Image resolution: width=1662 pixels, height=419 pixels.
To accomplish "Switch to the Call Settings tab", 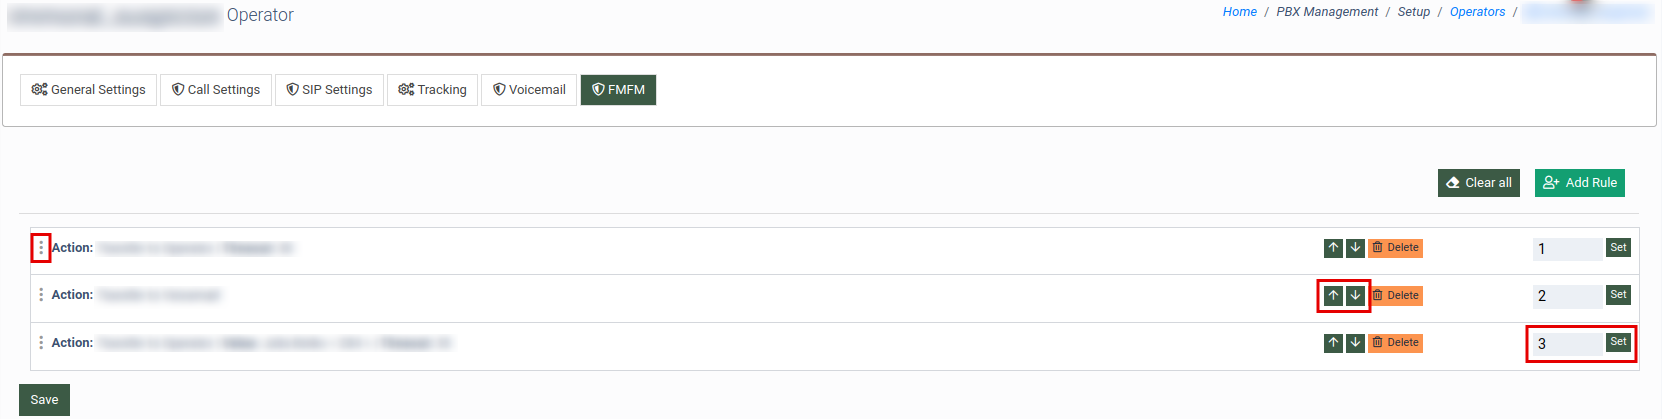I will (x=216, y=90).
